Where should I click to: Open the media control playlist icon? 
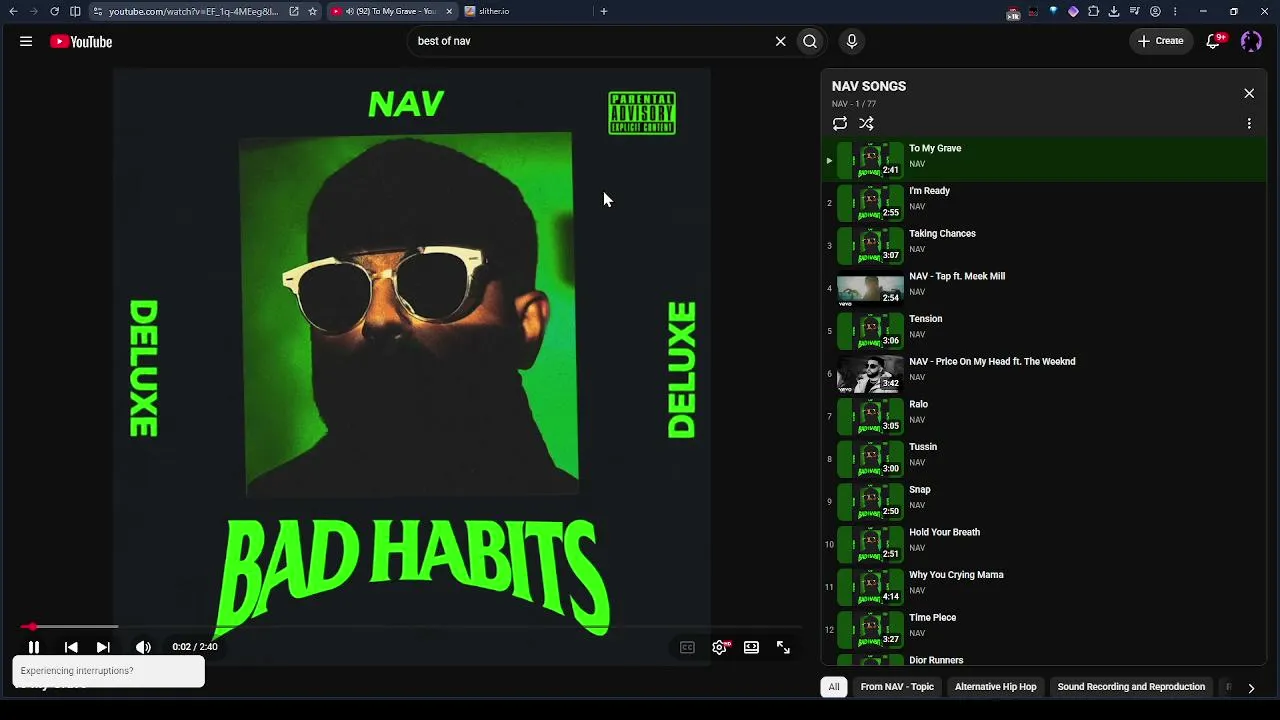pos(1135,11)
